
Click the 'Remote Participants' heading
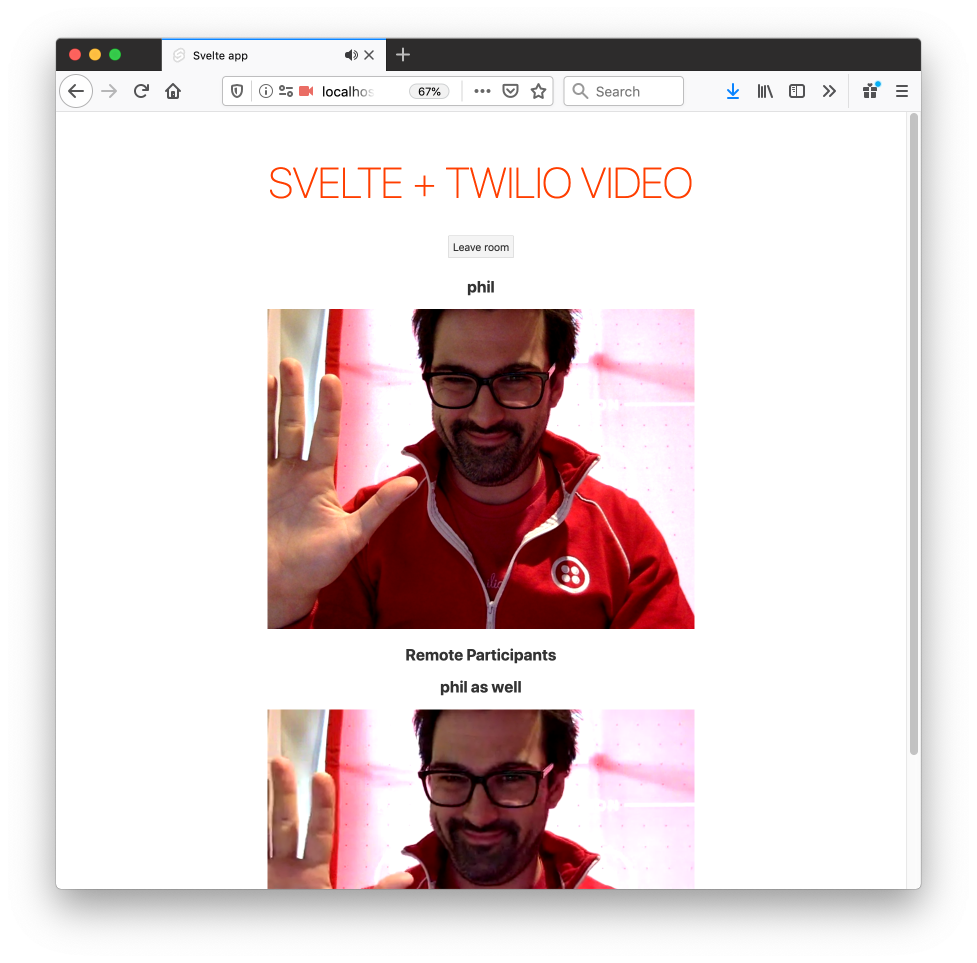(480, 655)
